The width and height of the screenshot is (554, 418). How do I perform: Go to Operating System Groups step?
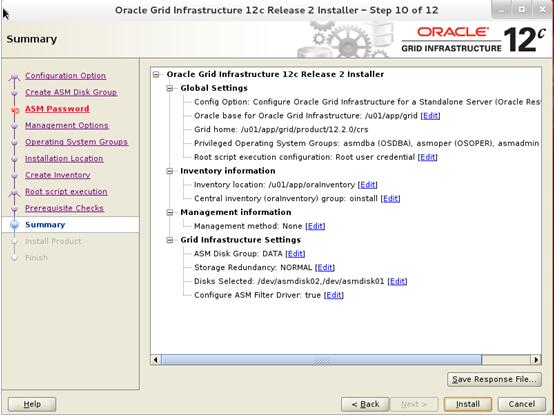(76, 142)
